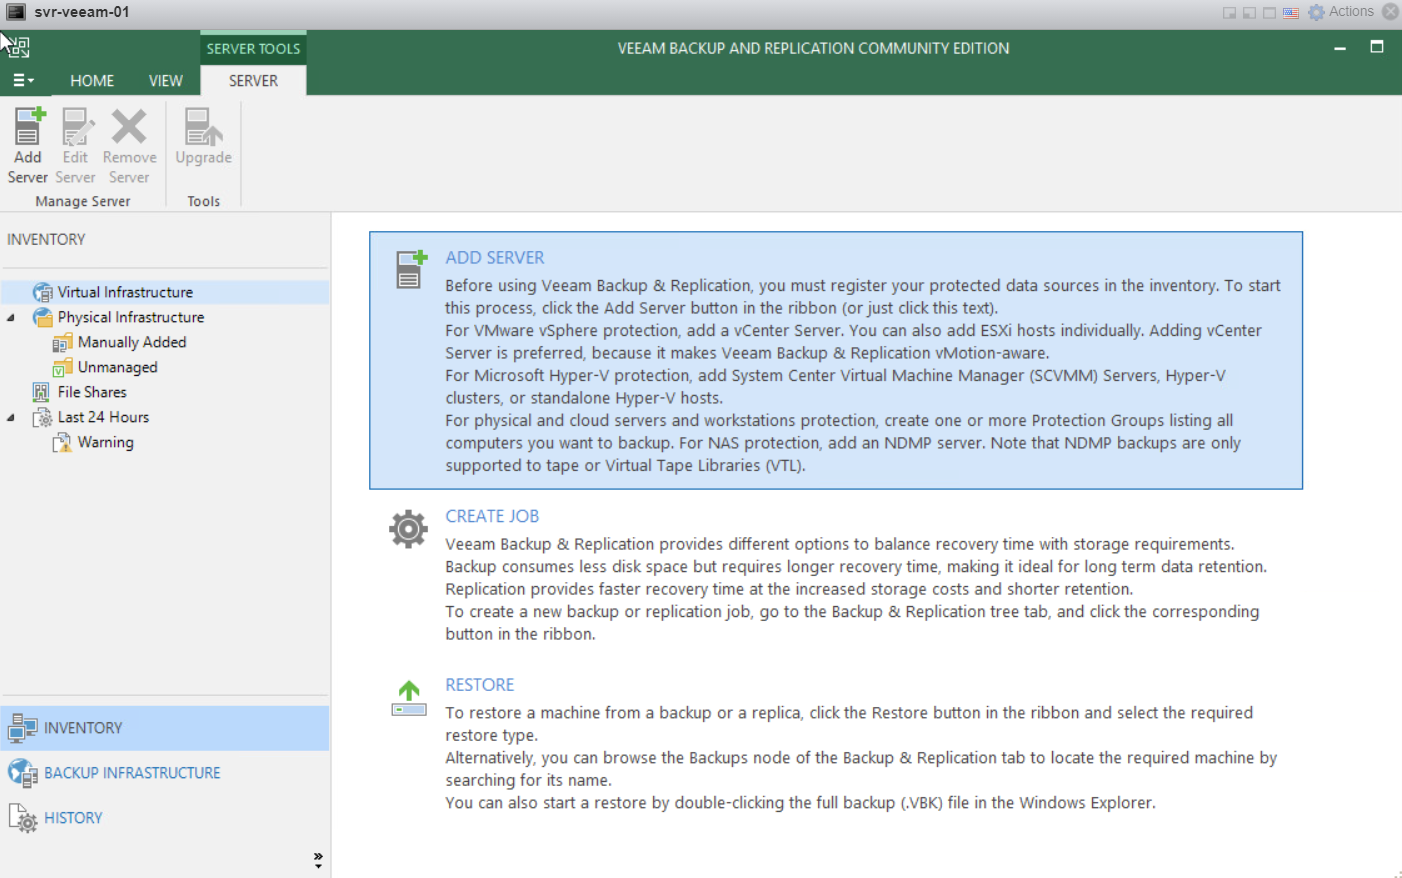
Task: Click the Veeam window minimize button
Action: click(x=1340, y=48)
